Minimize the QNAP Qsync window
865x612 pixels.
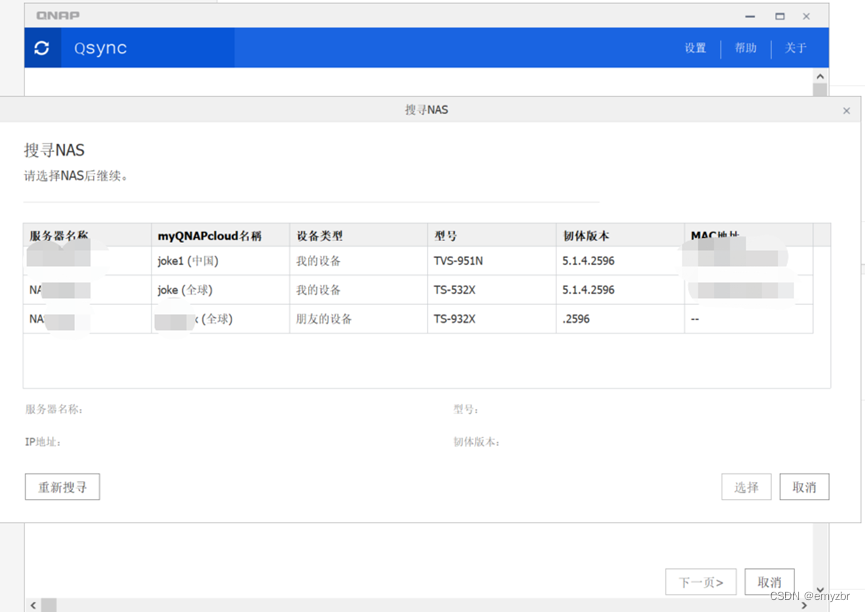point(750,16)
